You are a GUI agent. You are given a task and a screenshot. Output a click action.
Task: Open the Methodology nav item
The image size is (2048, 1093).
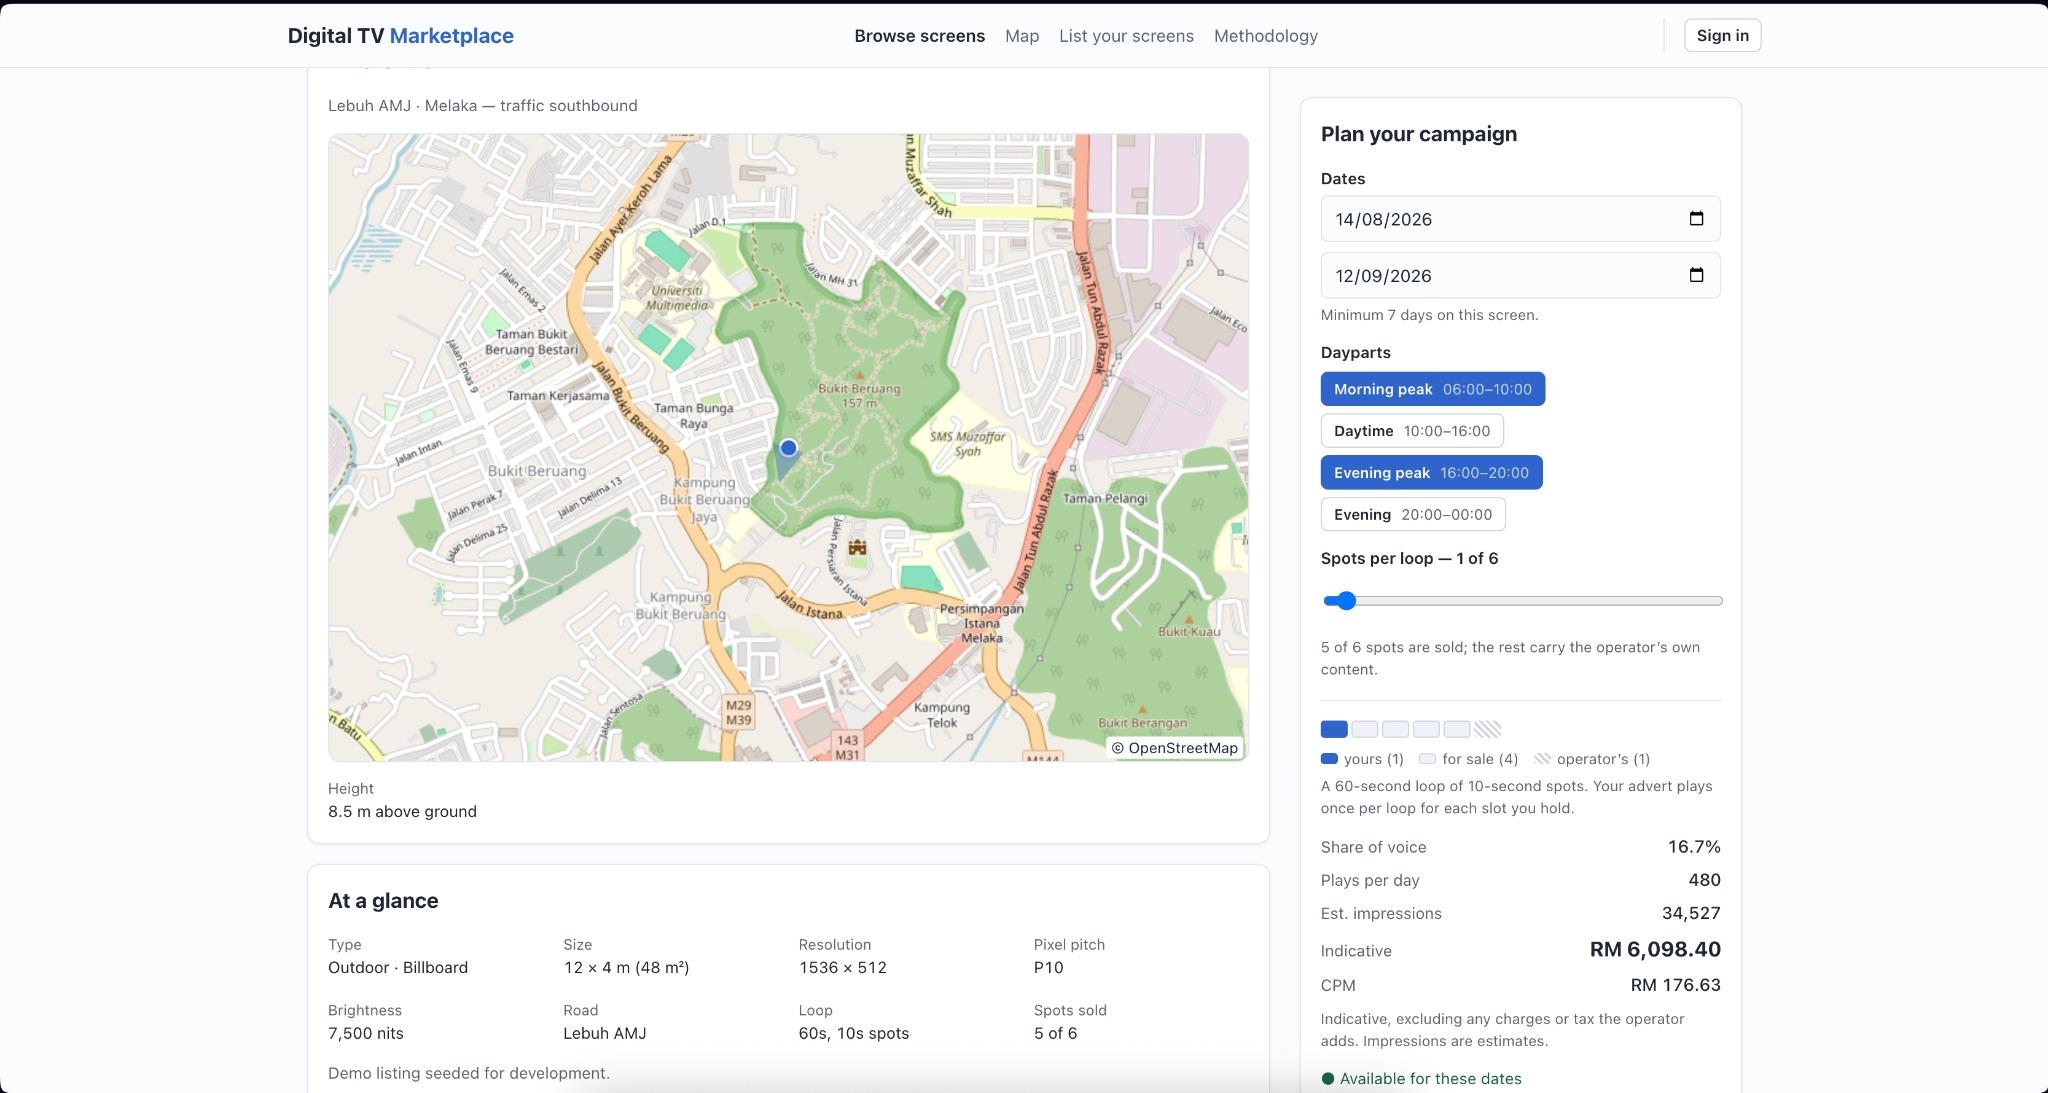pyautogui.click(x=1265, y=36)
